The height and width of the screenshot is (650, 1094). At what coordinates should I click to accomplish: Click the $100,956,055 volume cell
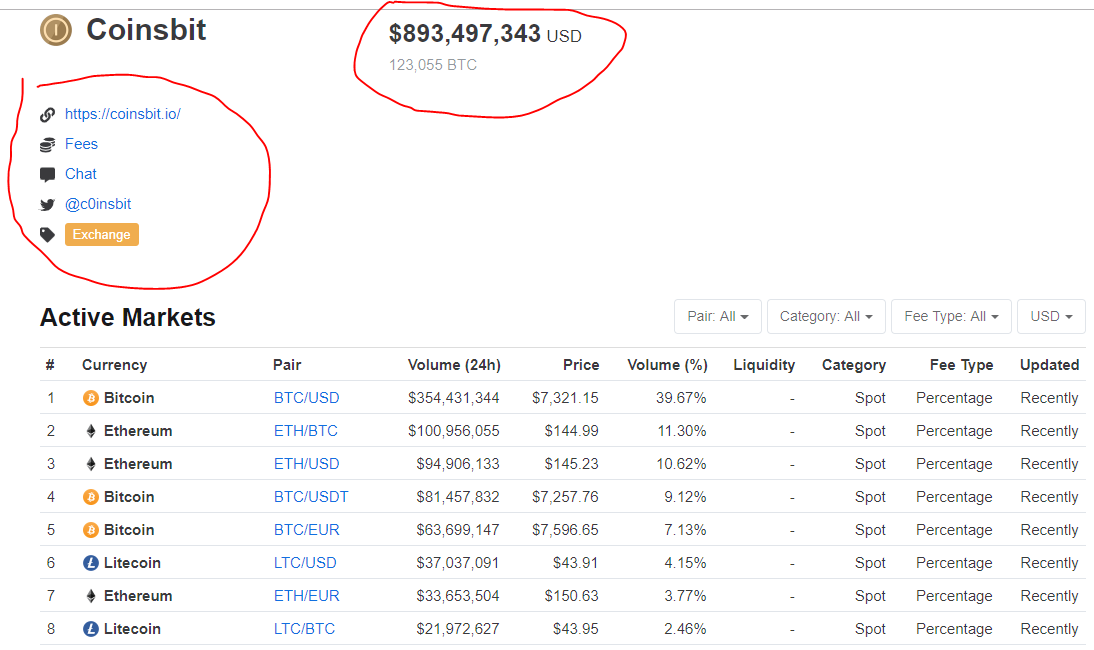[x=454, y=431]
